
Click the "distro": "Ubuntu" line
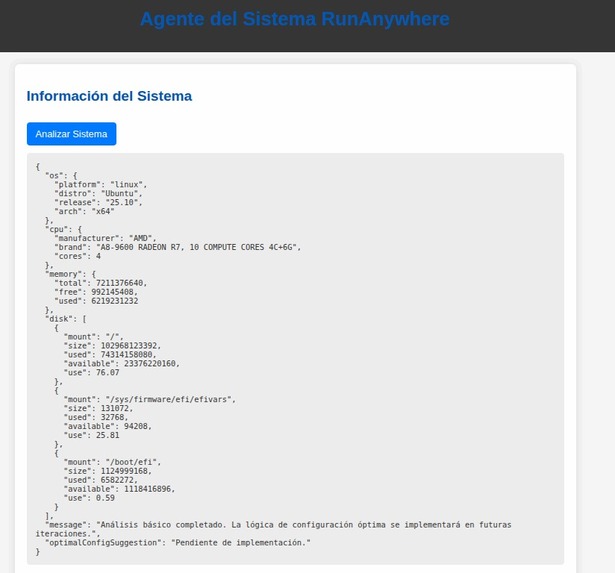point(98,193)
